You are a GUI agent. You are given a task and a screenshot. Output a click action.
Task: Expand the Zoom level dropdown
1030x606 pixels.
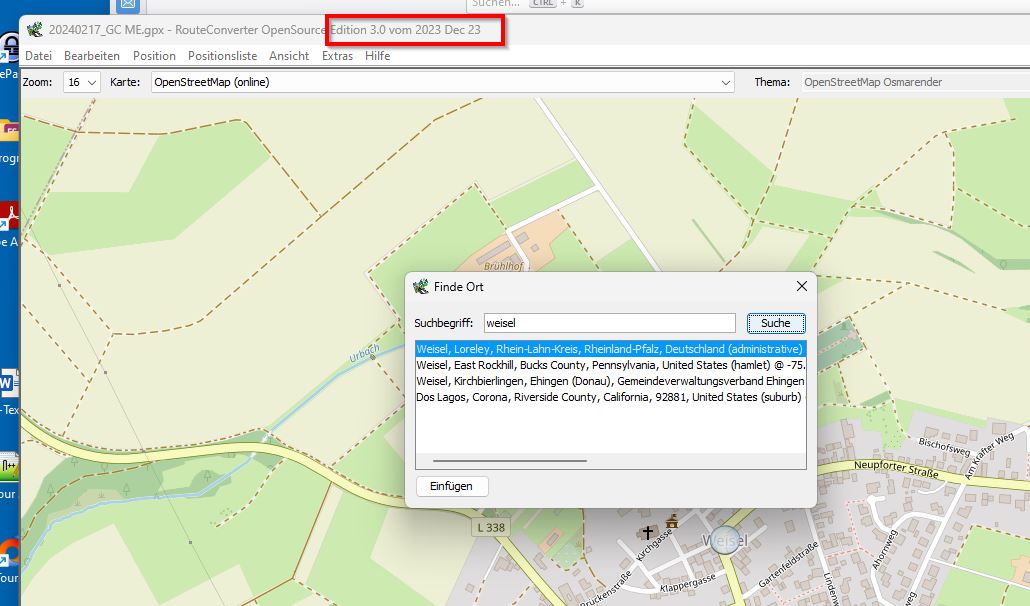tap(82, 82)
